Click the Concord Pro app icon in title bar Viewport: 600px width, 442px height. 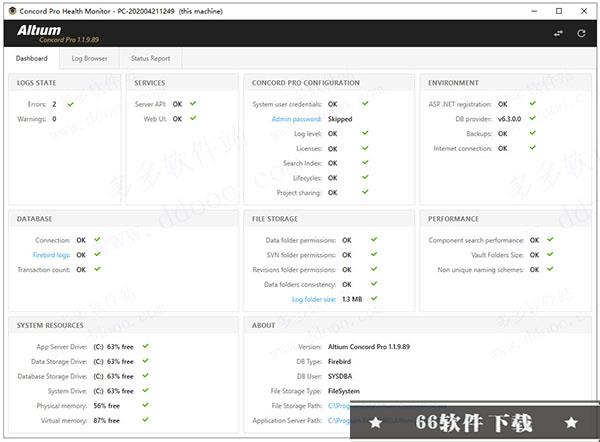point(12,11)
